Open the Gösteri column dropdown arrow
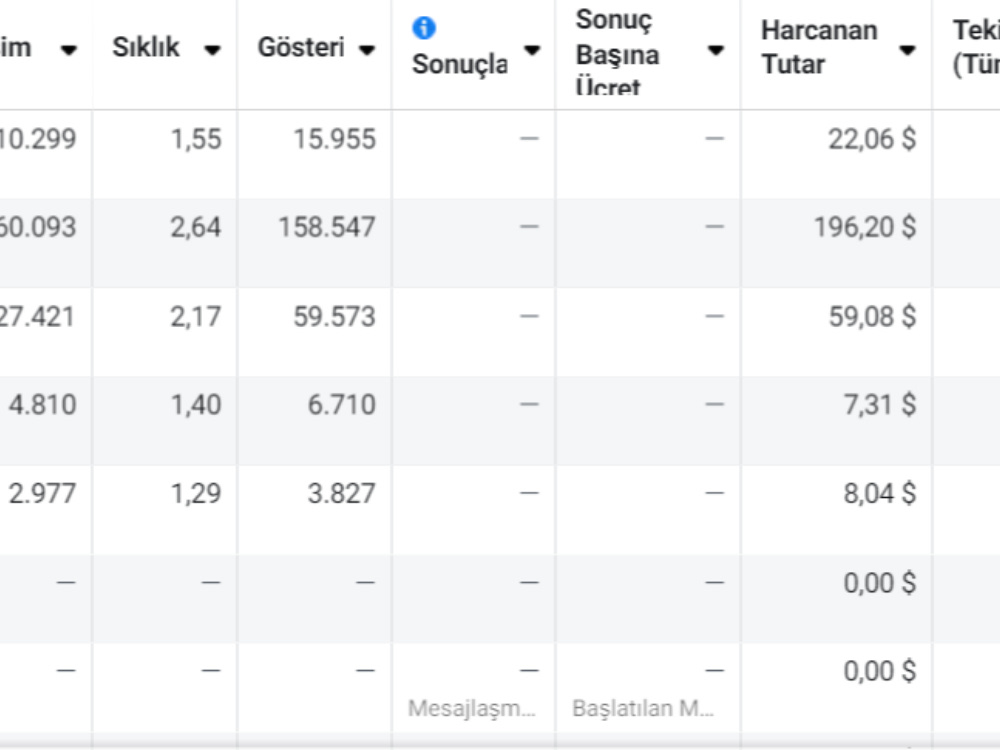 pyautogui.click(x=367, y=50)
